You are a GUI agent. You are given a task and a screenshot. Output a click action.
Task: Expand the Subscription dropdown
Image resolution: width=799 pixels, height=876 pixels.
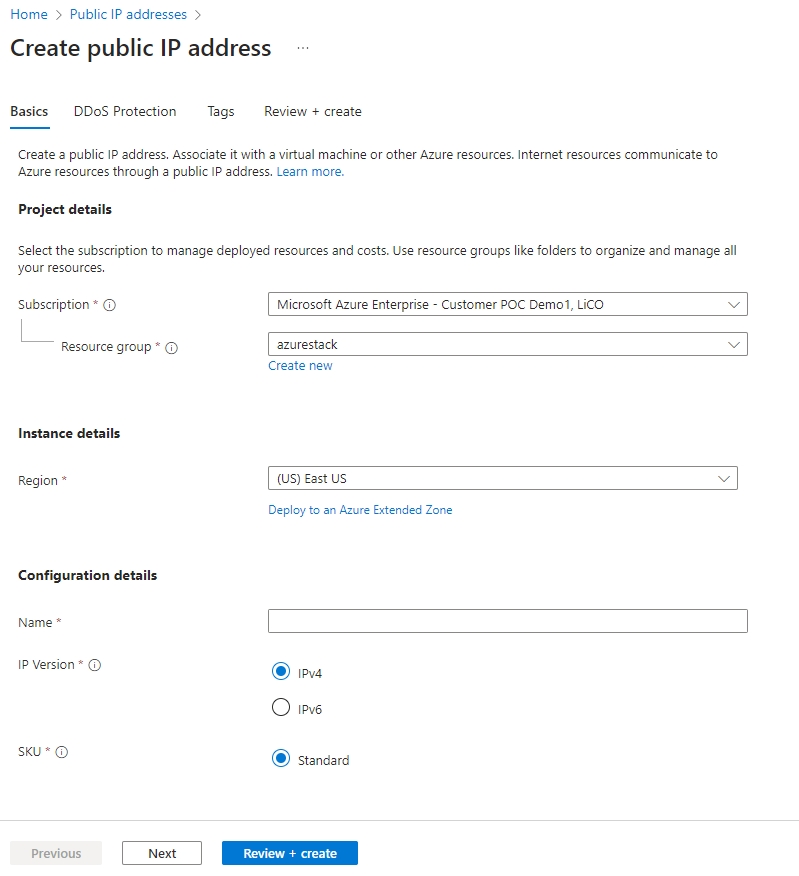click(507, 304)
